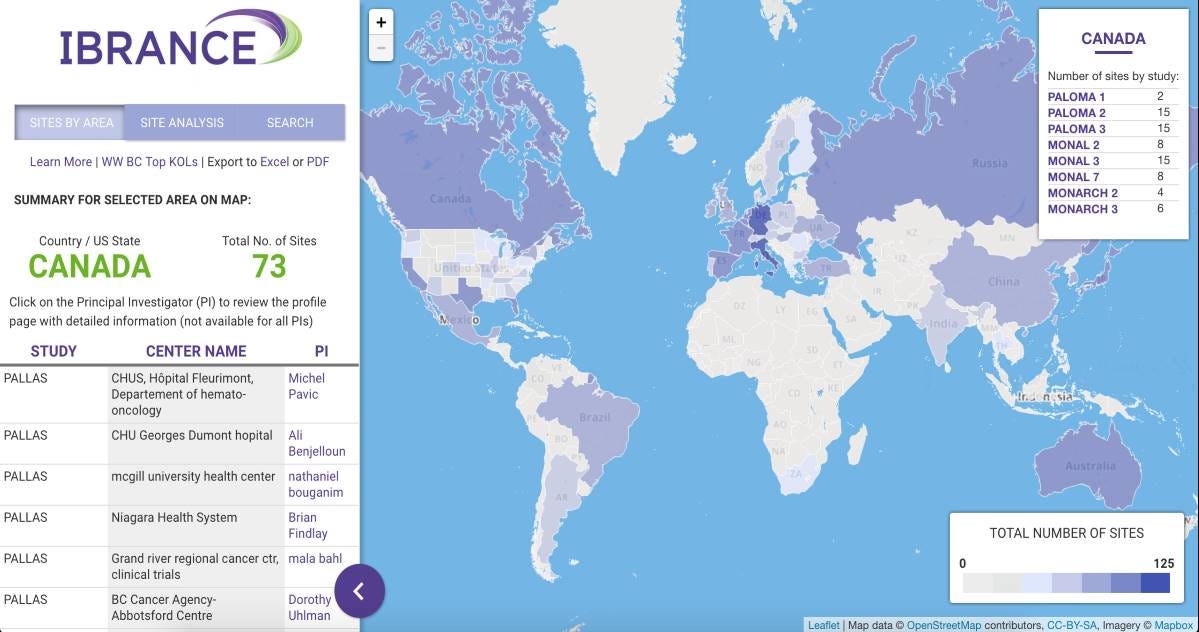
Task: Select Canada on the map
Action: (450, 199)
